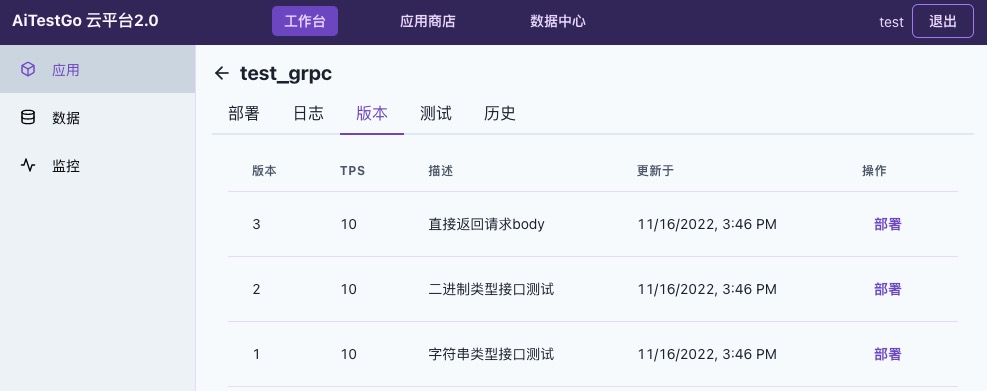
Task: Switch to the 部署 tab
Action: (x=244, y=113)
